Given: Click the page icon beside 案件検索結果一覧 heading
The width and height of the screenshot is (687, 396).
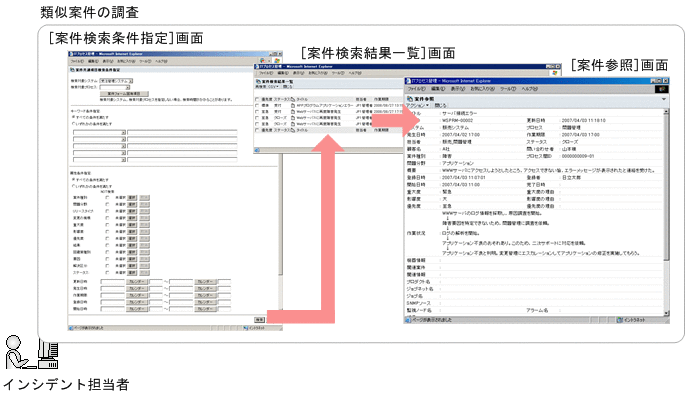Looking at the screenshot, I should [x=258, y=81].
